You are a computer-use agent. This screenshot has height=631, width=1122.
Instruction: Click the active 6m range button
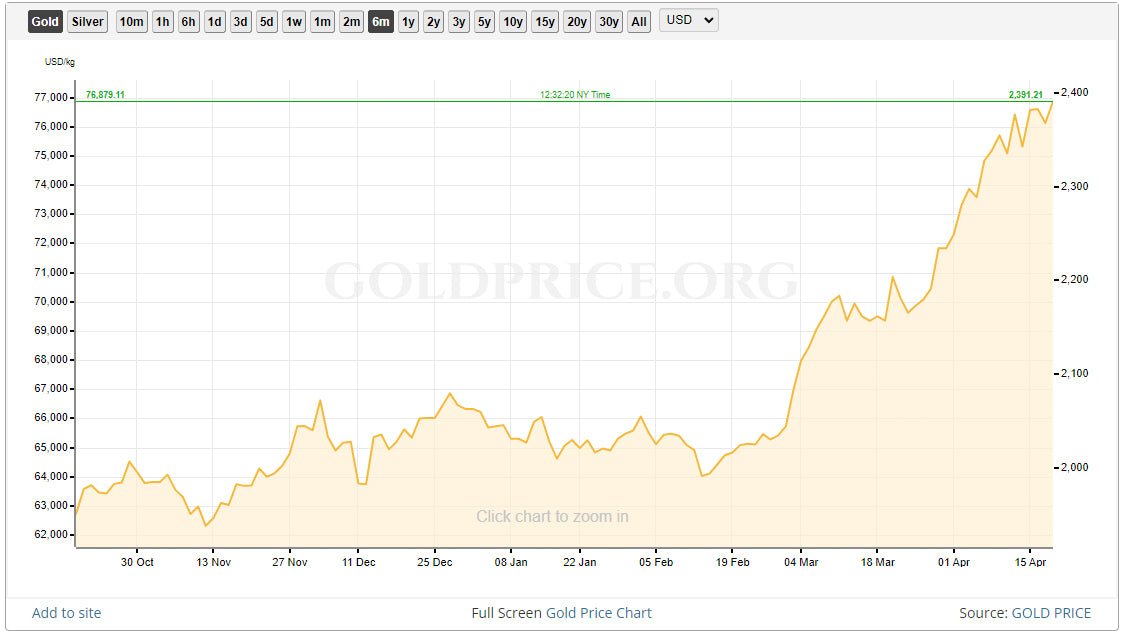(x=380, y=21)
